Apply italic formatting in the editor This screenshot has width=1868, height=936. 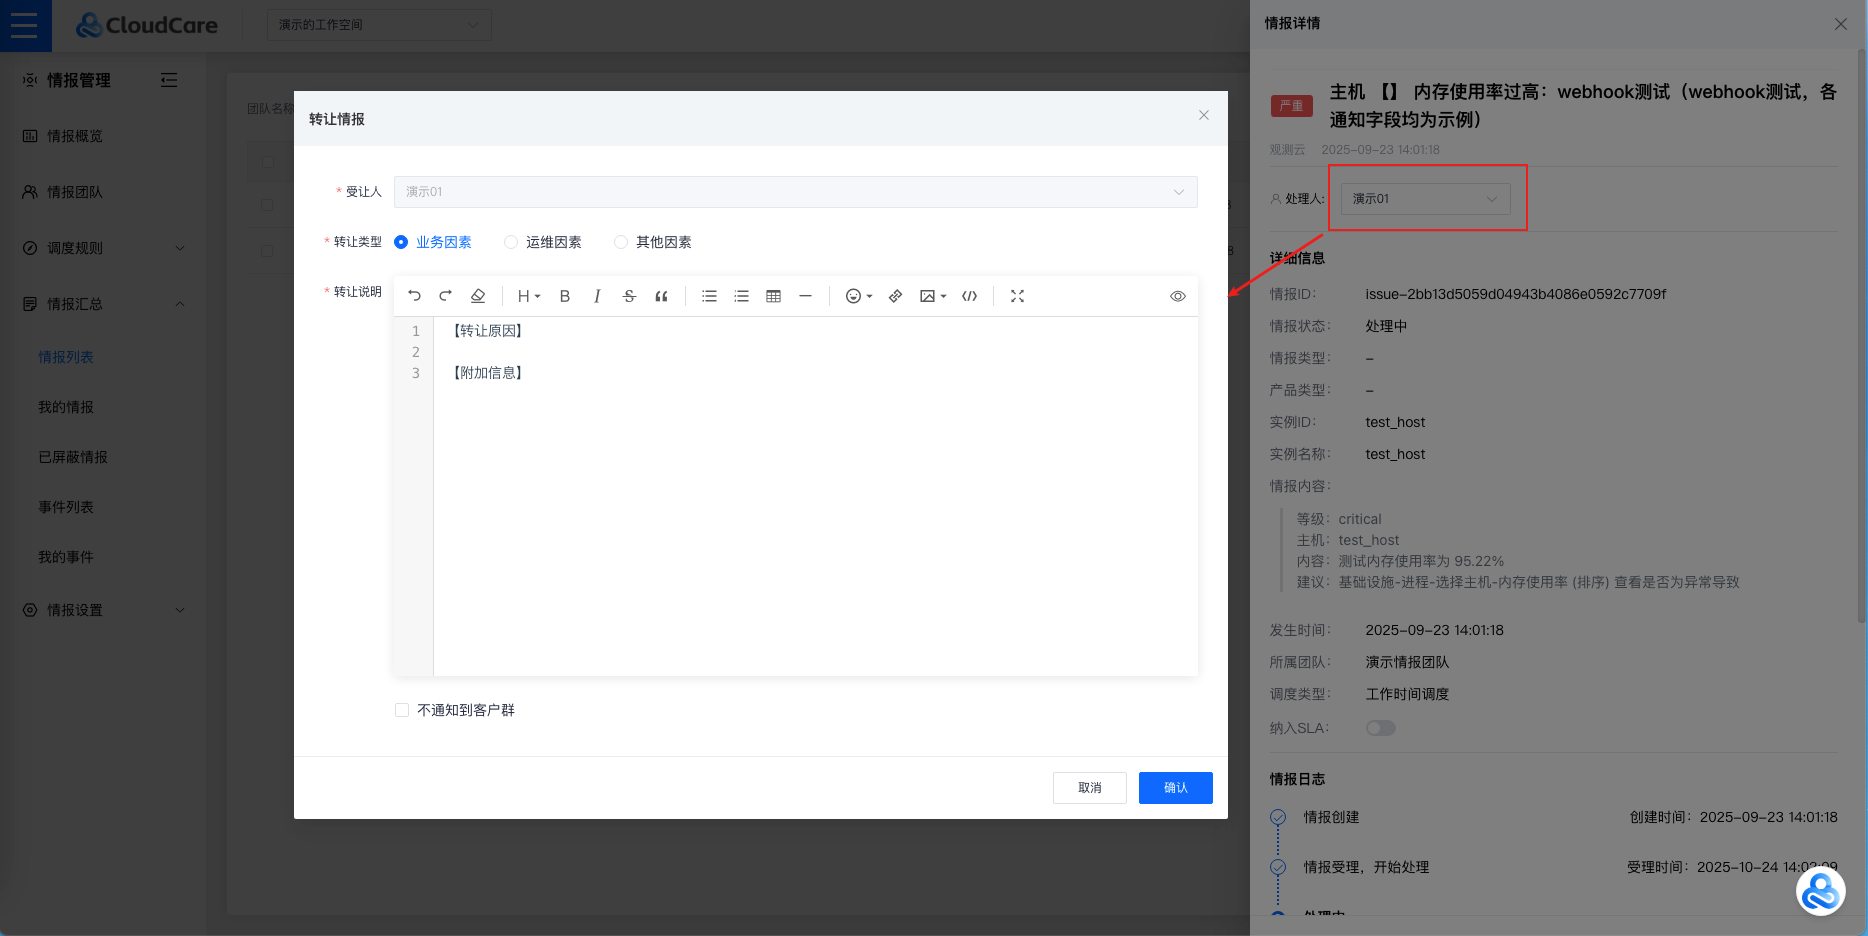point(597,296)
